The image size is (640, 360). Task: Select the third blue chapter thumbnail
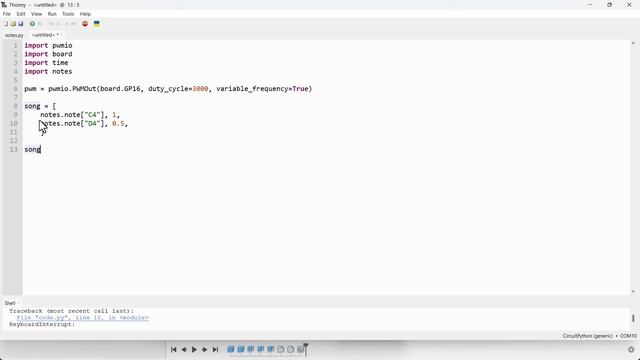pyautogui.click(x=251, y=349)
